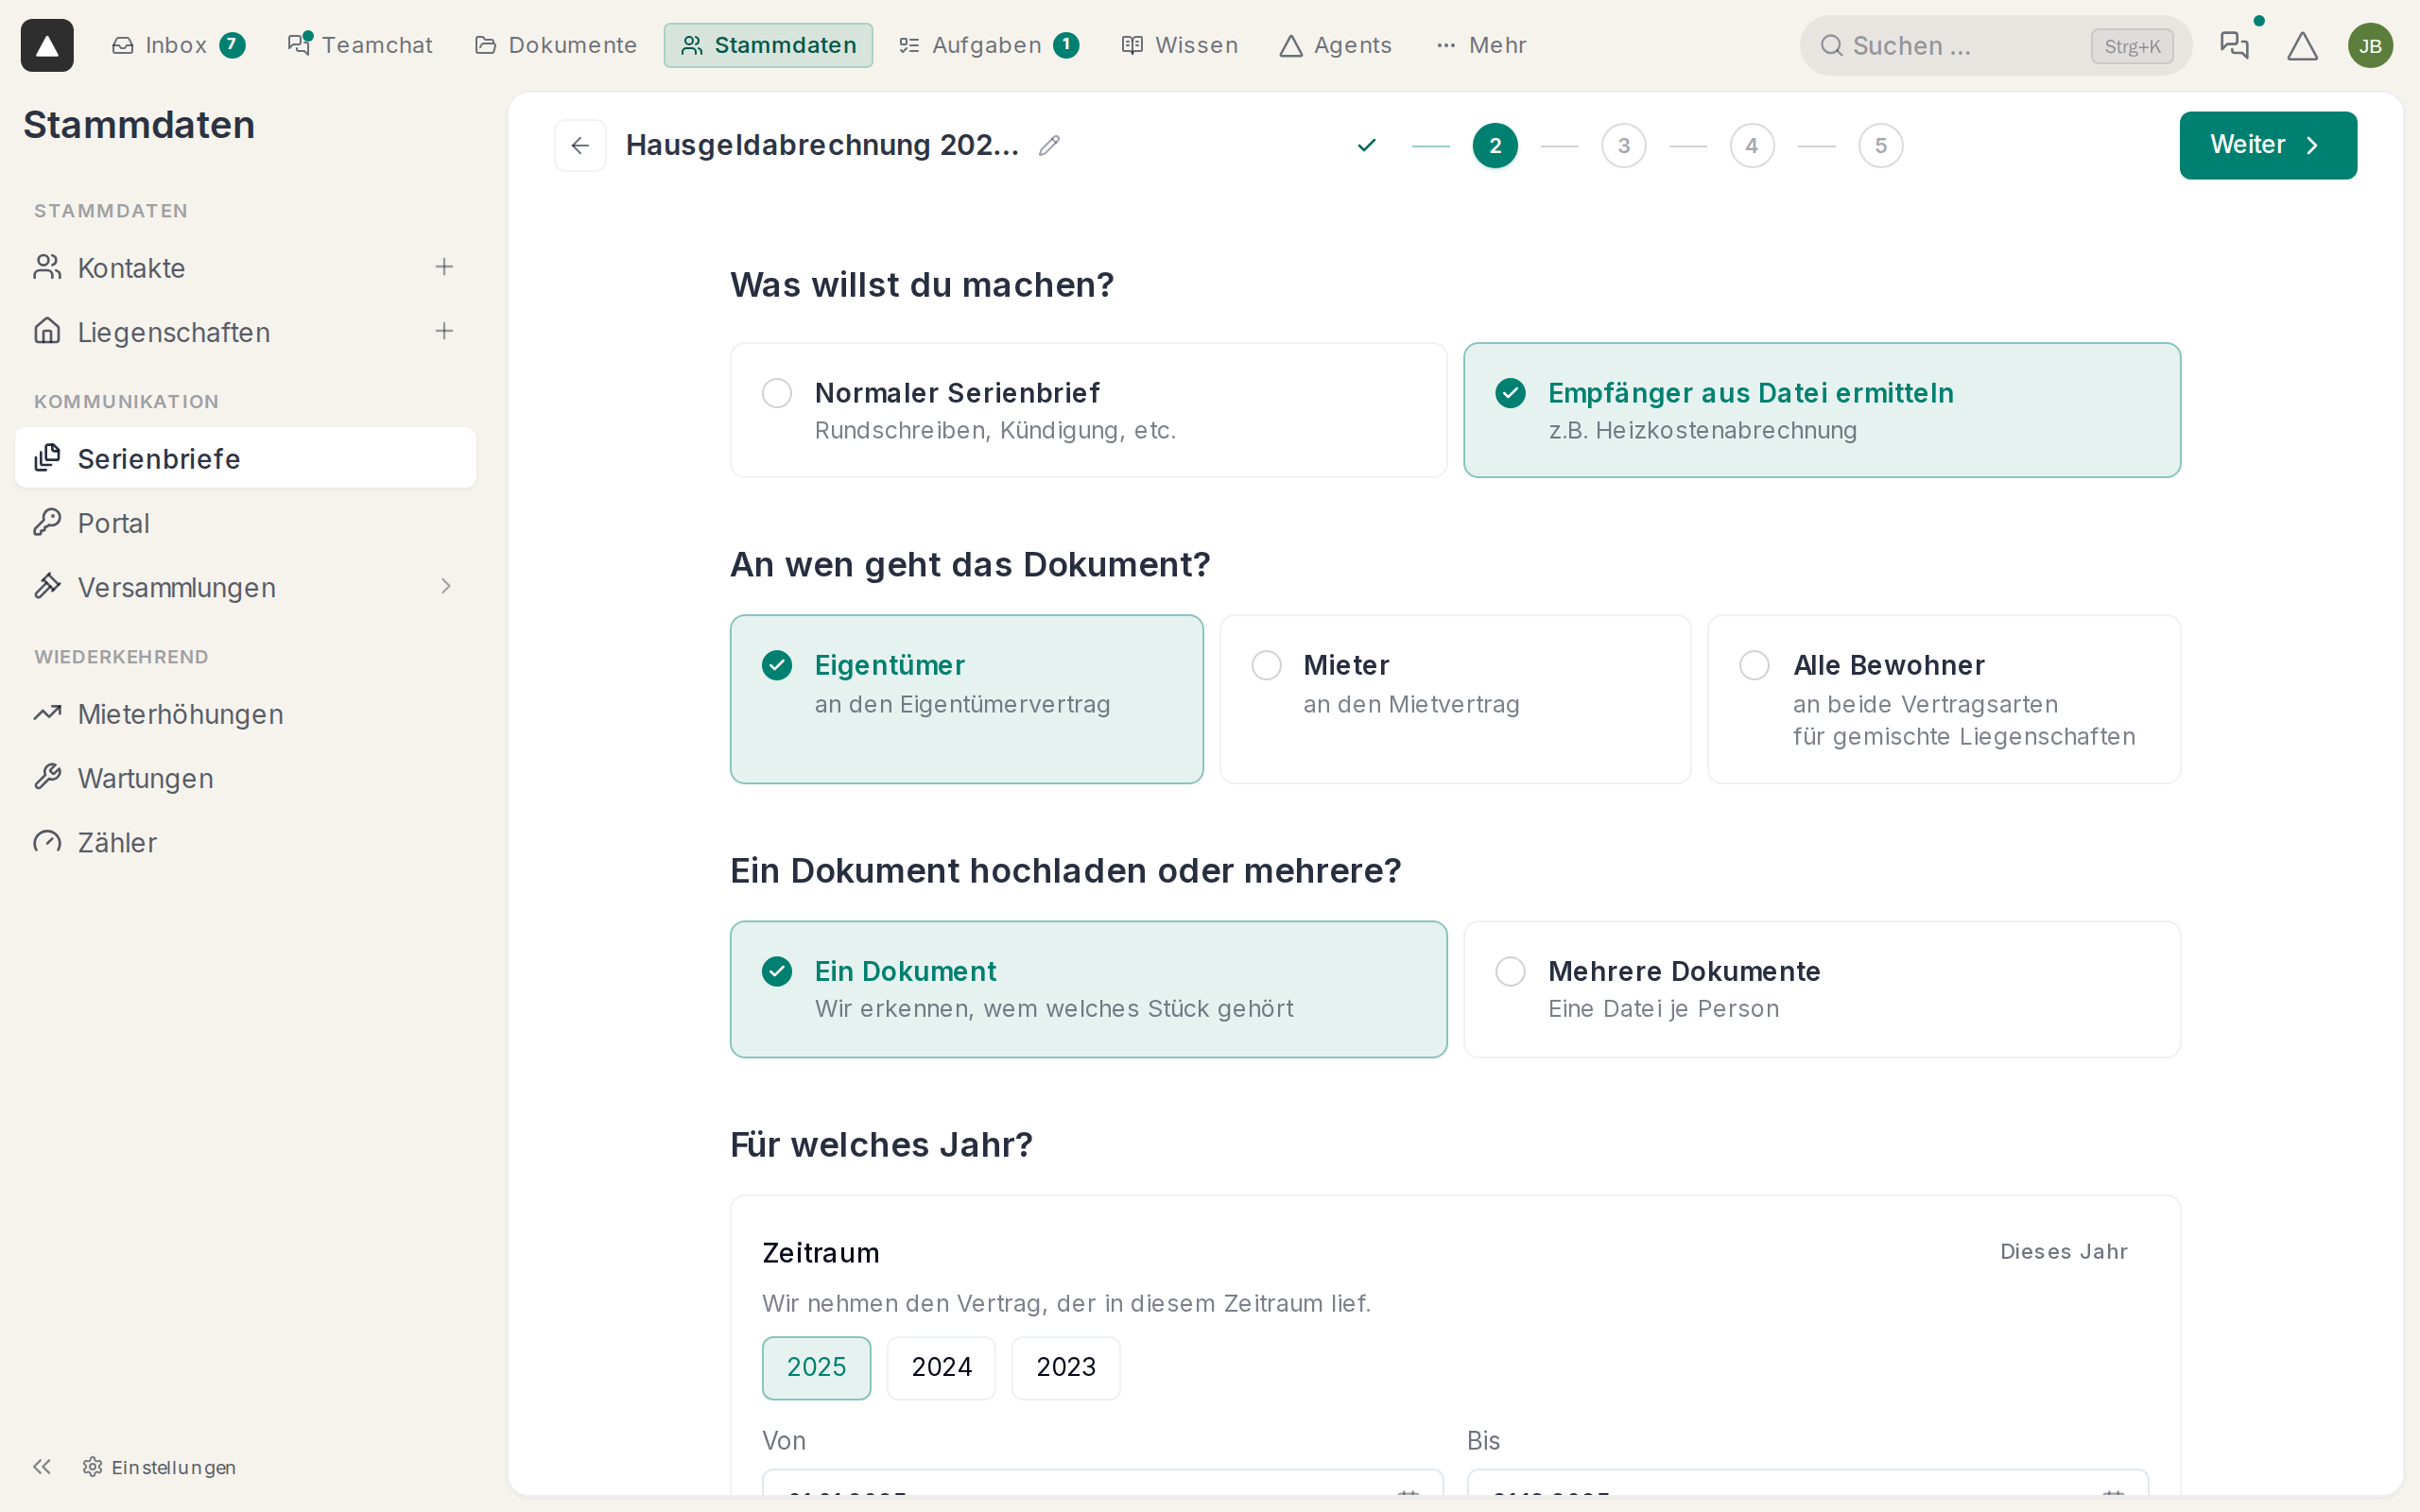The image size is (2420, 1512).
Task: Collapse sidebar with double chevron icon
Action: click(41, 1467)
